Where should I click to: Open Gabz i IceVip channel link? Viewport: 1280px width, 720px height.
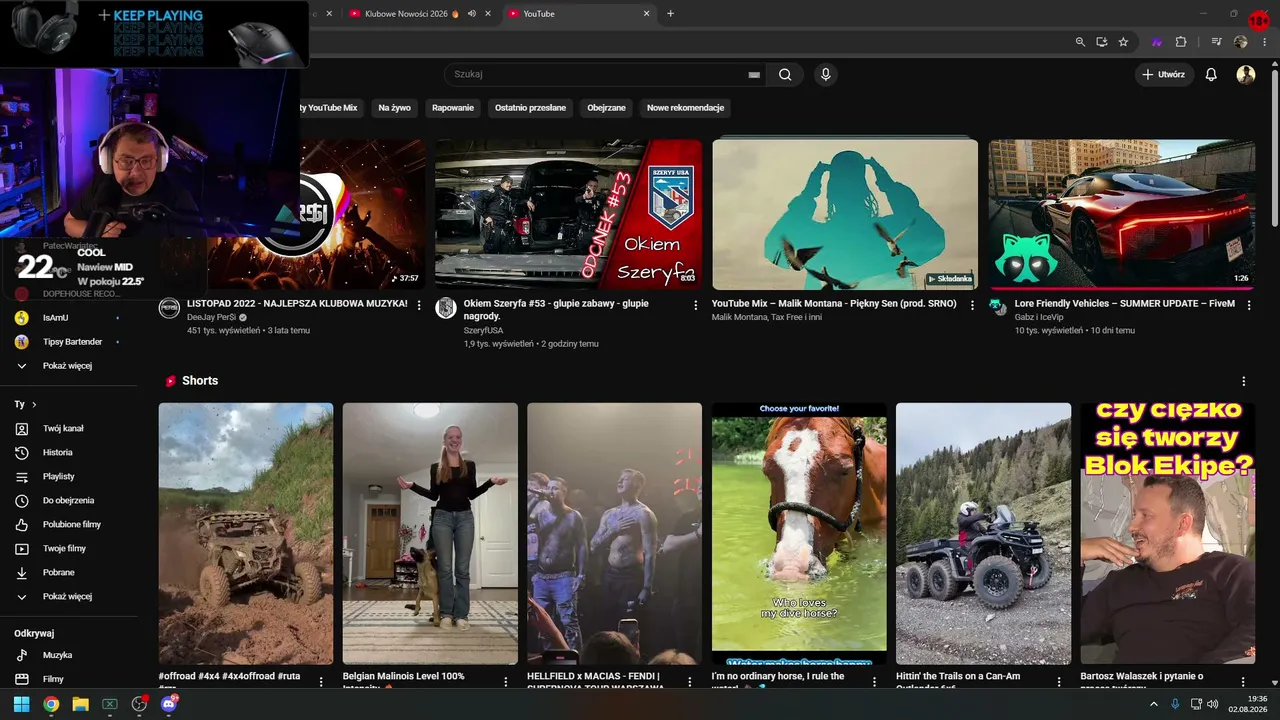tap(1039, 317)
